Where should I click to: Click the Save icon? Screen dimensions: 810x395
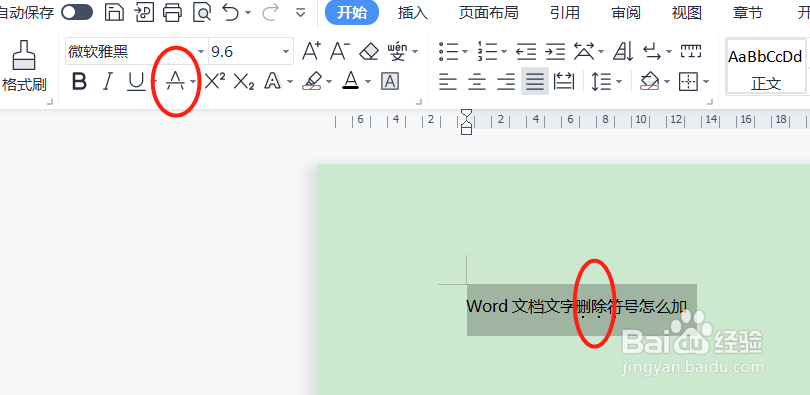(x=114, y=12)
